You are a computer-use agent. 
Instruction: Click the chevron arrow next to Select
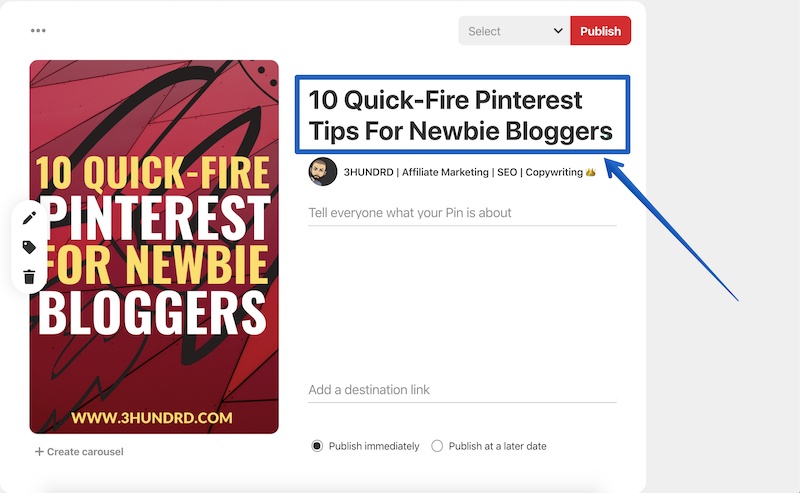558,31
